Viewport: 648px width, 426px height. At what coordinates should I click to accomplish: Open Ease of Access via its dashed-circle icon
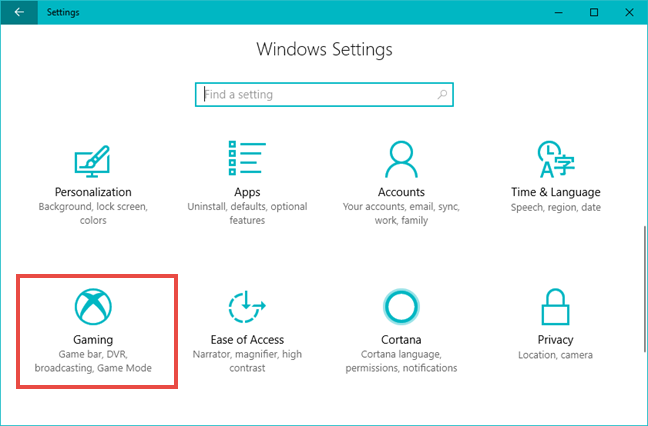pyautogui.click(x=247, y=306)
